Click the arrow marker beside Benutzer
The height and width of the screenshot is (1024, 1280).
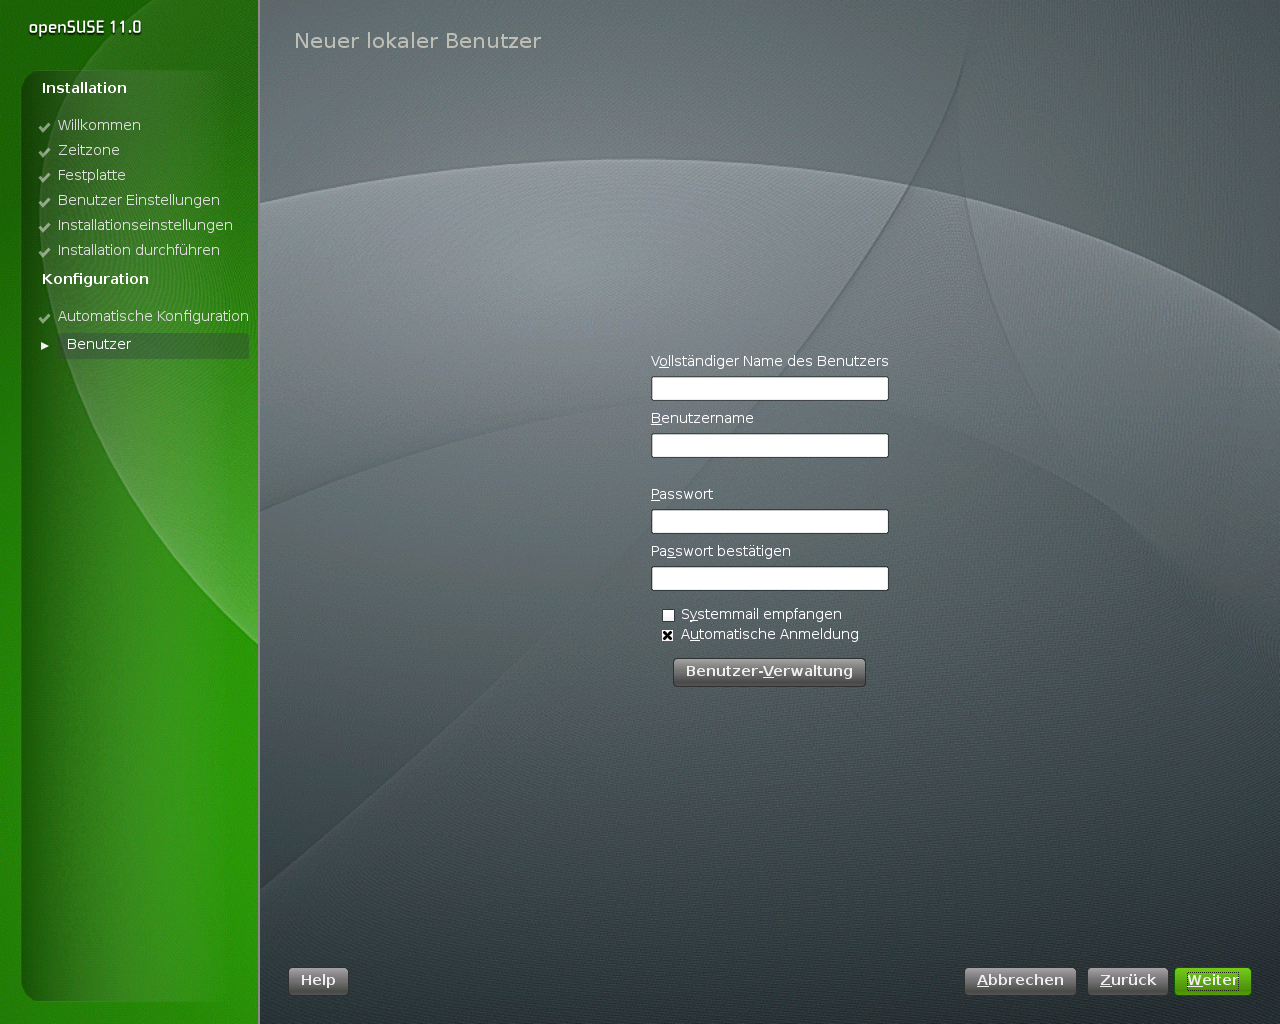(x=45, y=346)
